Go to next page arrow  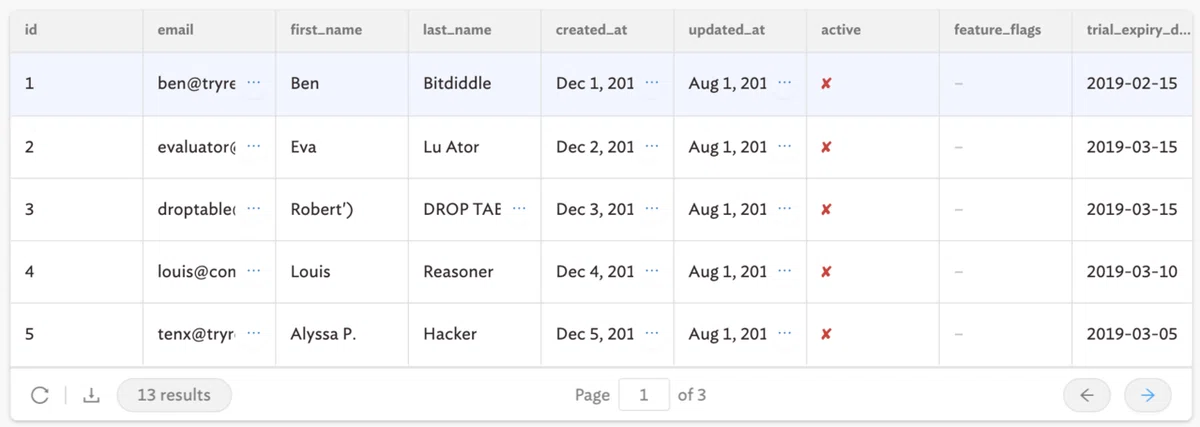click(x=1148, y=395)
